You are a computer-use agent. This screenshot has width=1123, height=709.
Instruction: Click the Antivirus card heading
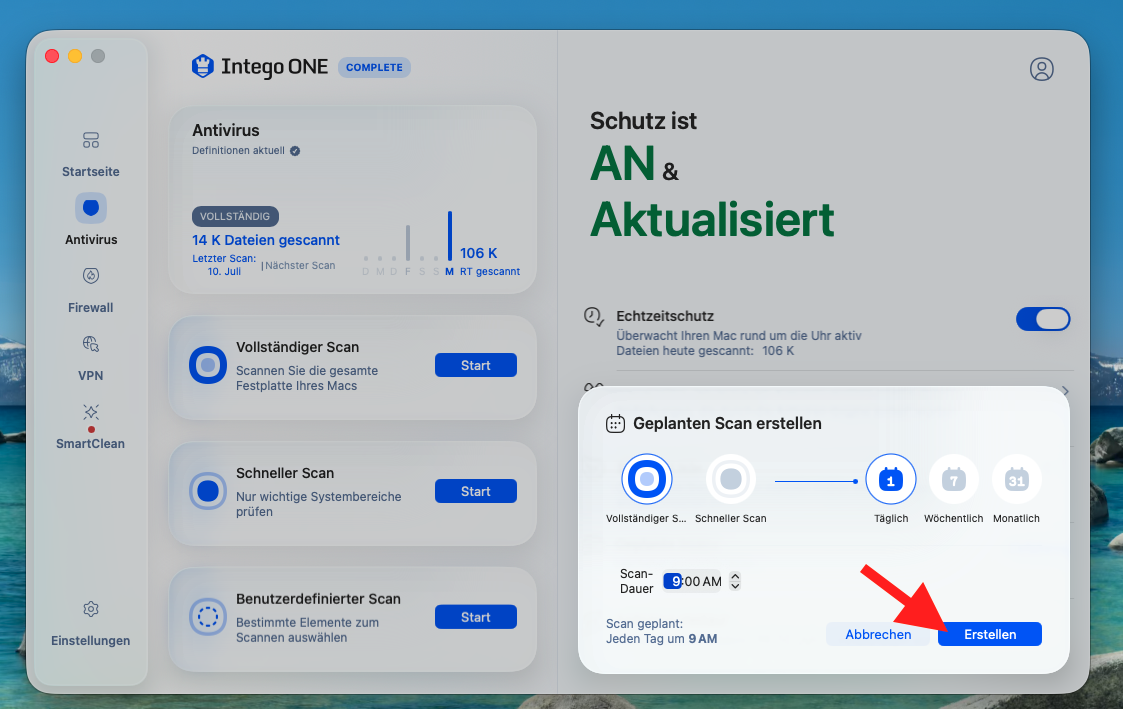coord(226,130)
